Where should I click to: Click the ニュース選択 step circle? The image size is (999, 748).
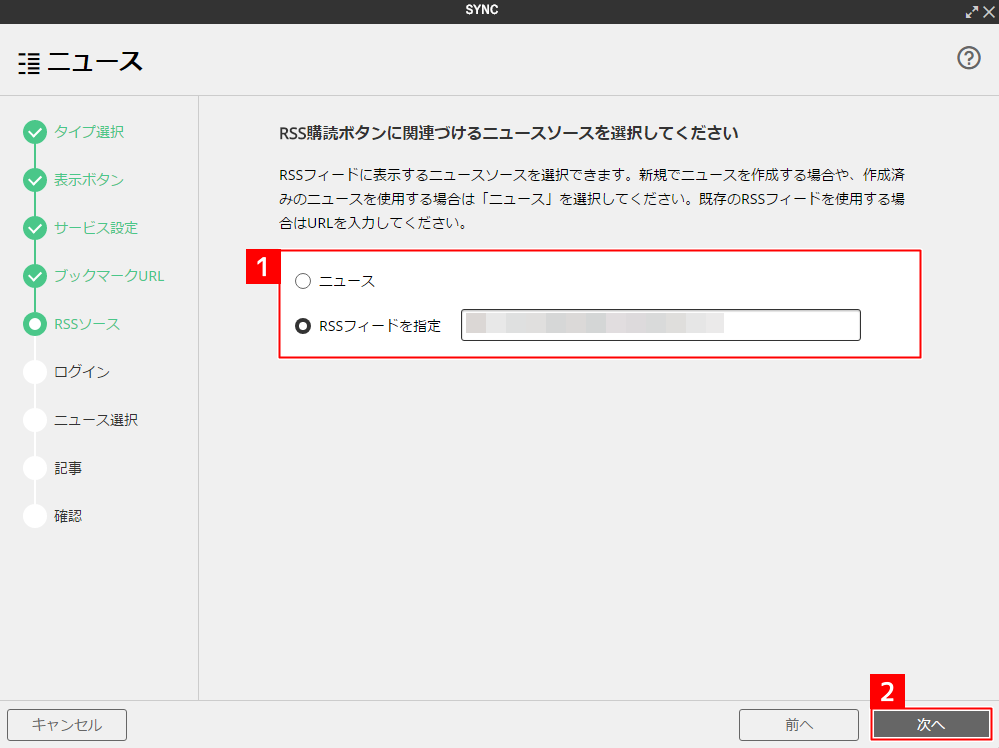(x=35, y=420)
